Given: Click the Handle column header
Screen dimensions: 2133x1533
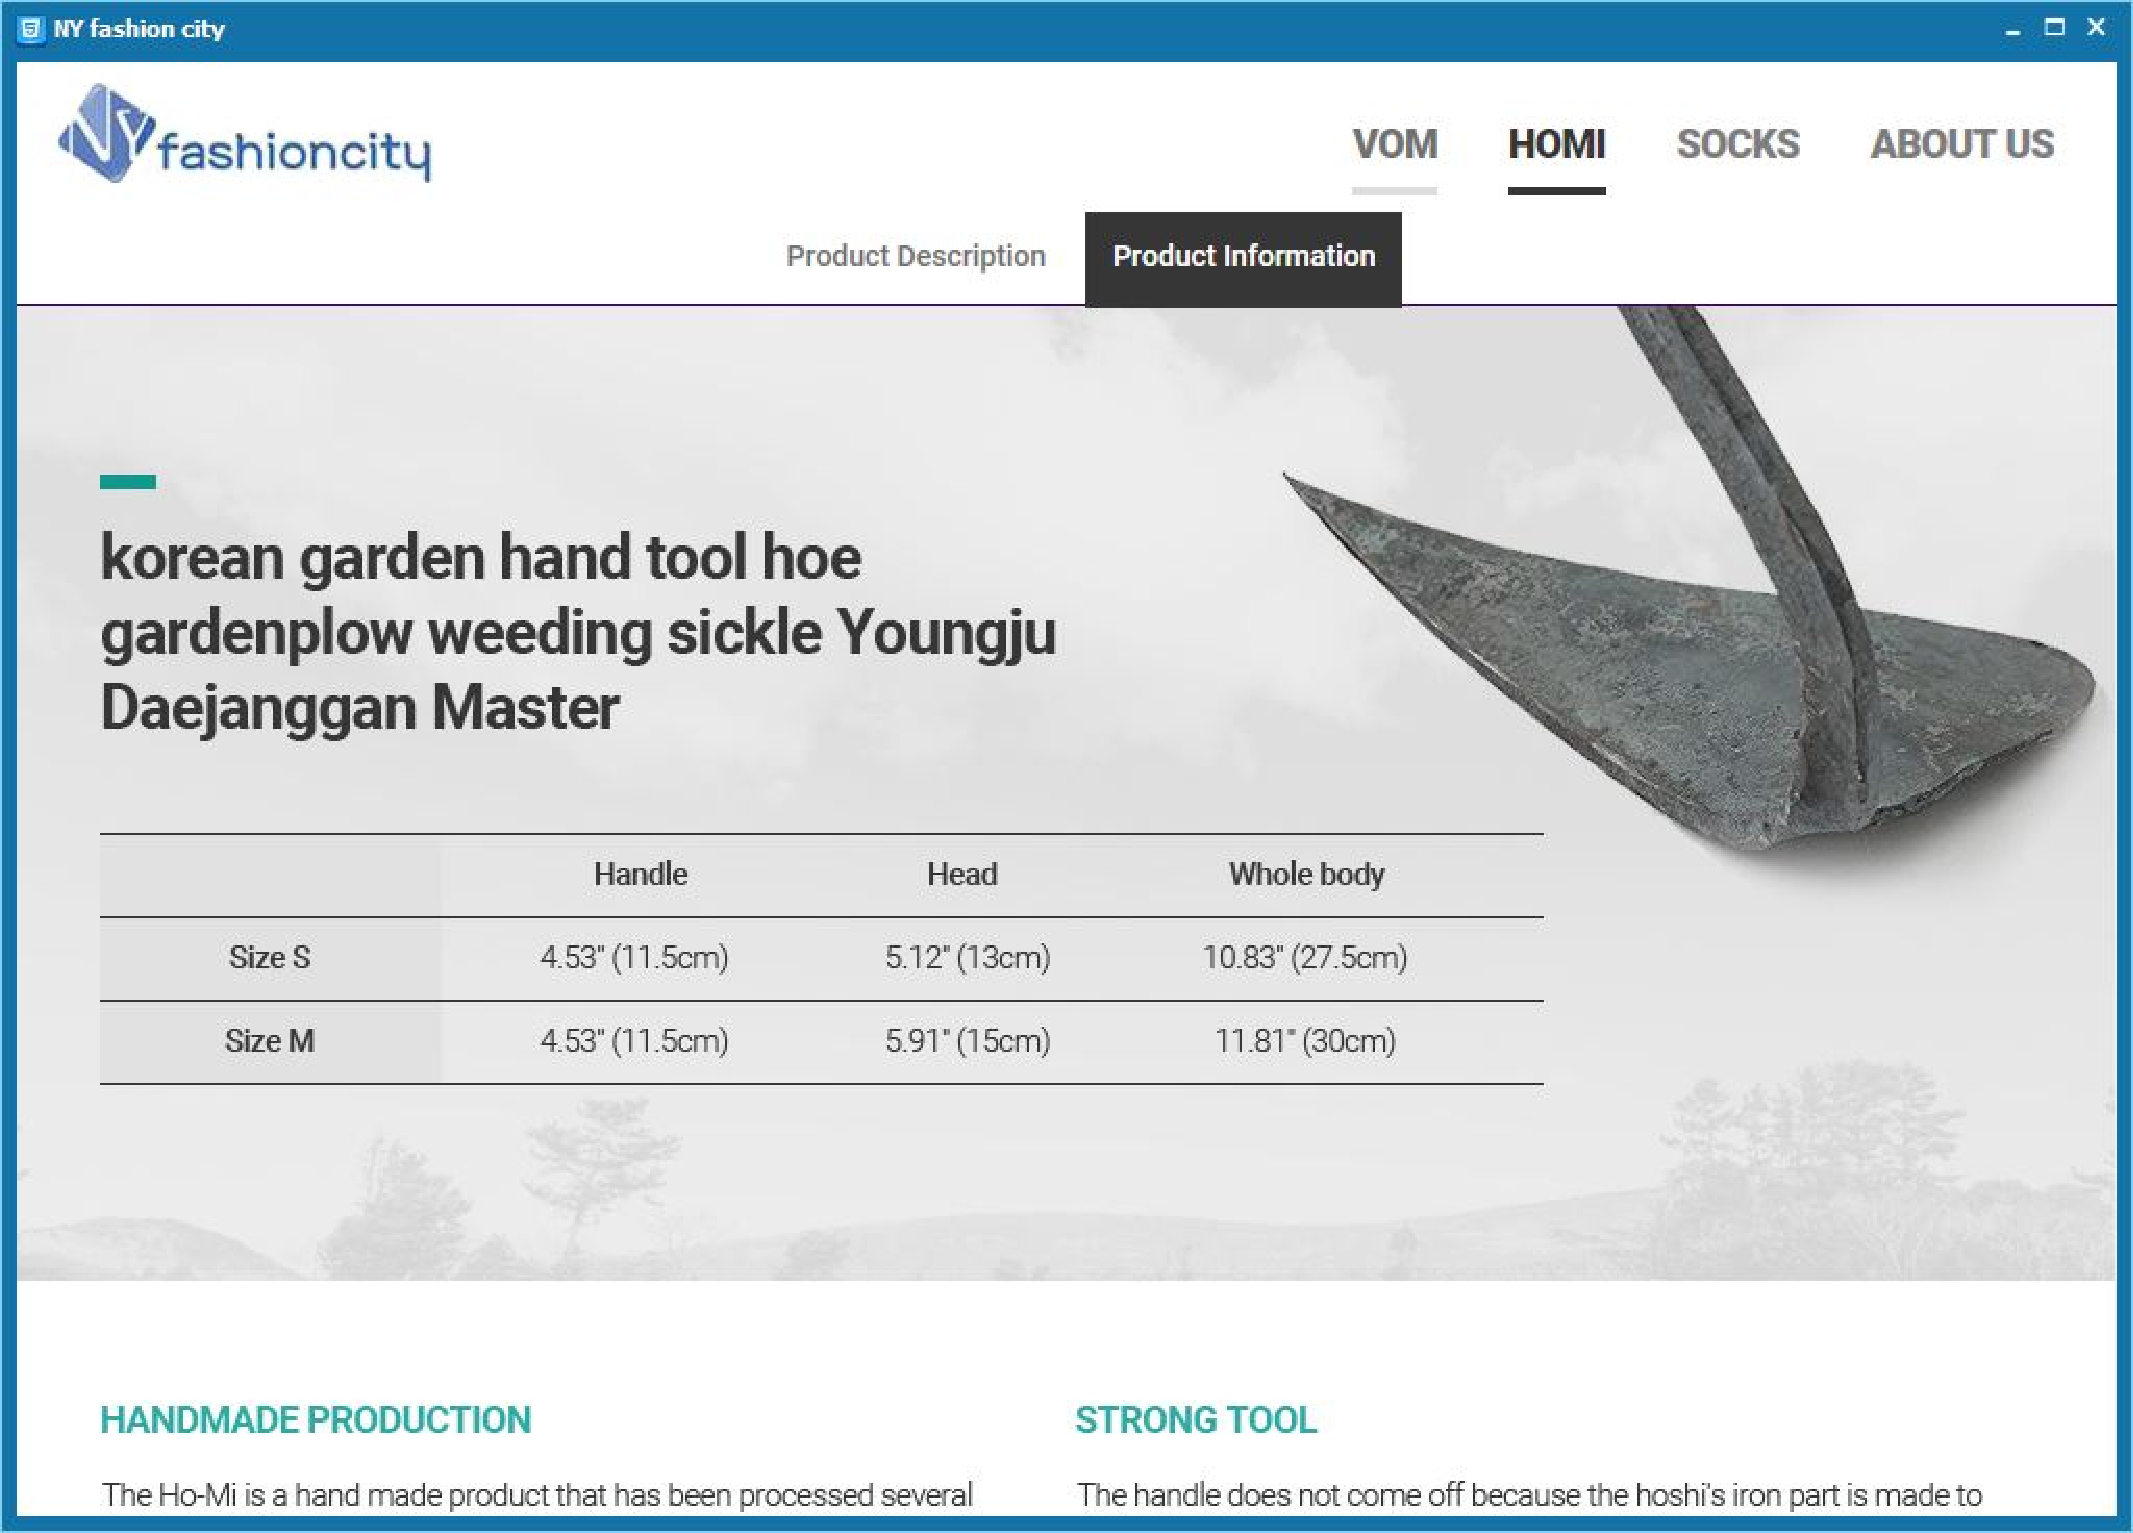Looking at the screenshot, I should pyautogui.click(x=640, y=874).
